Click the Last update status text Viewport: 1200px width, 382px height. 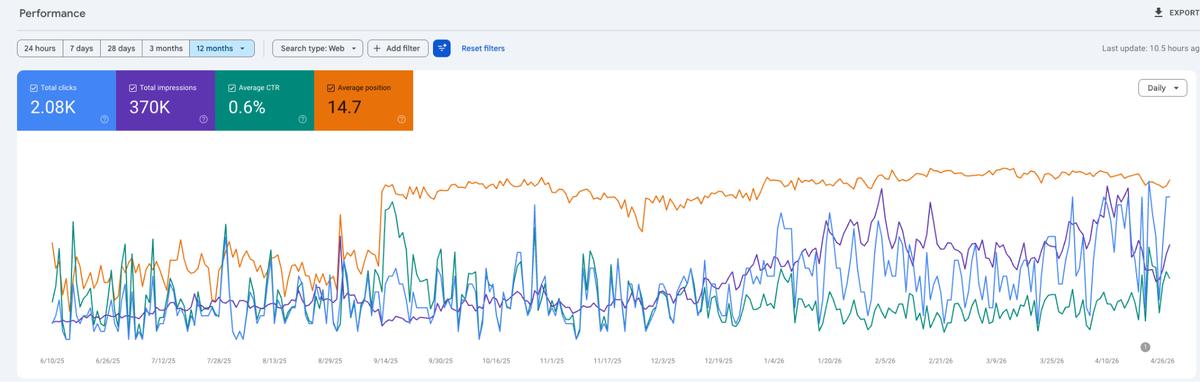(1150, 48)
